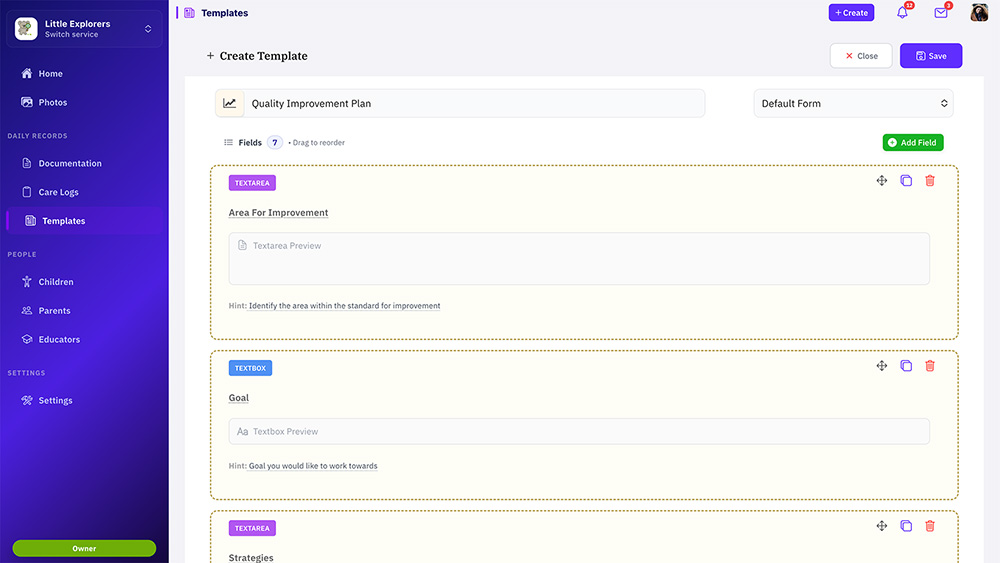The height and width of the screenshot is (563, 1000).
Task: Click the TEXTAREA tag on Strategies field
Action: (x=252, y=528)
